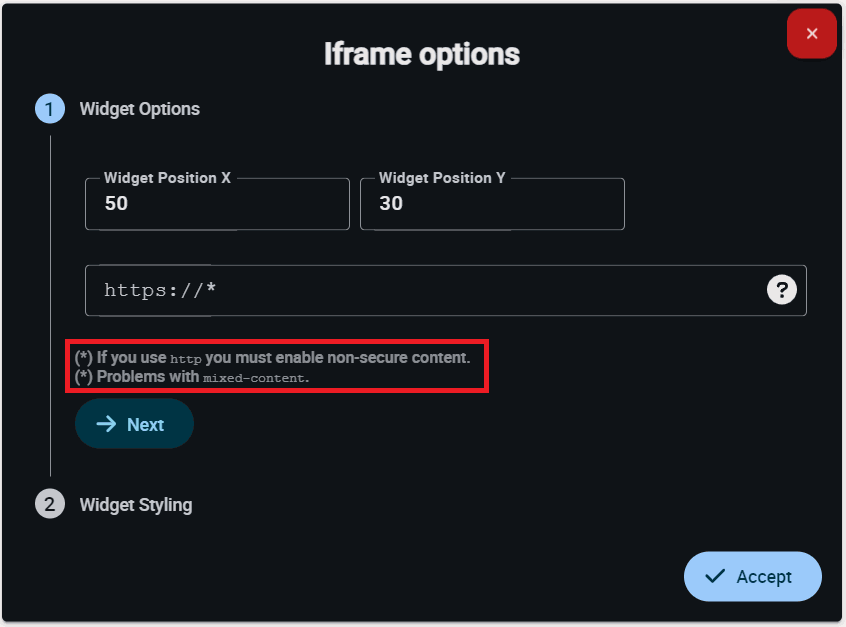This screenshot has width=846, height=627.
Task: Click the "mixed-content" code text
Action: click(x=256, y=378)
